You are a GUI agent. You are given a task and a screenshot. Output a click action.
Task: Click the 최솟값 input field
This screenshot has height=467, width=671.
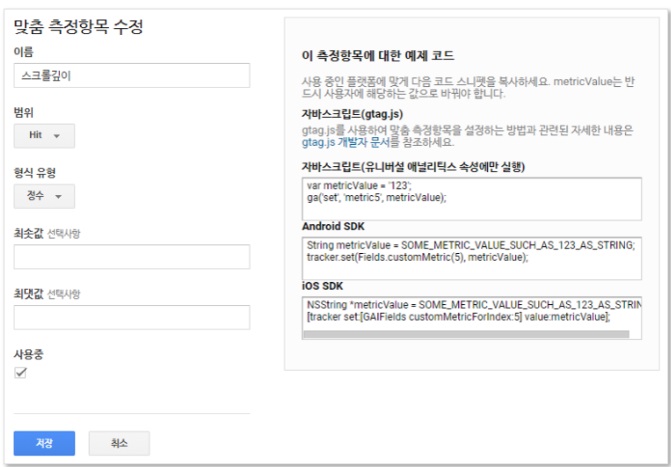132,256
